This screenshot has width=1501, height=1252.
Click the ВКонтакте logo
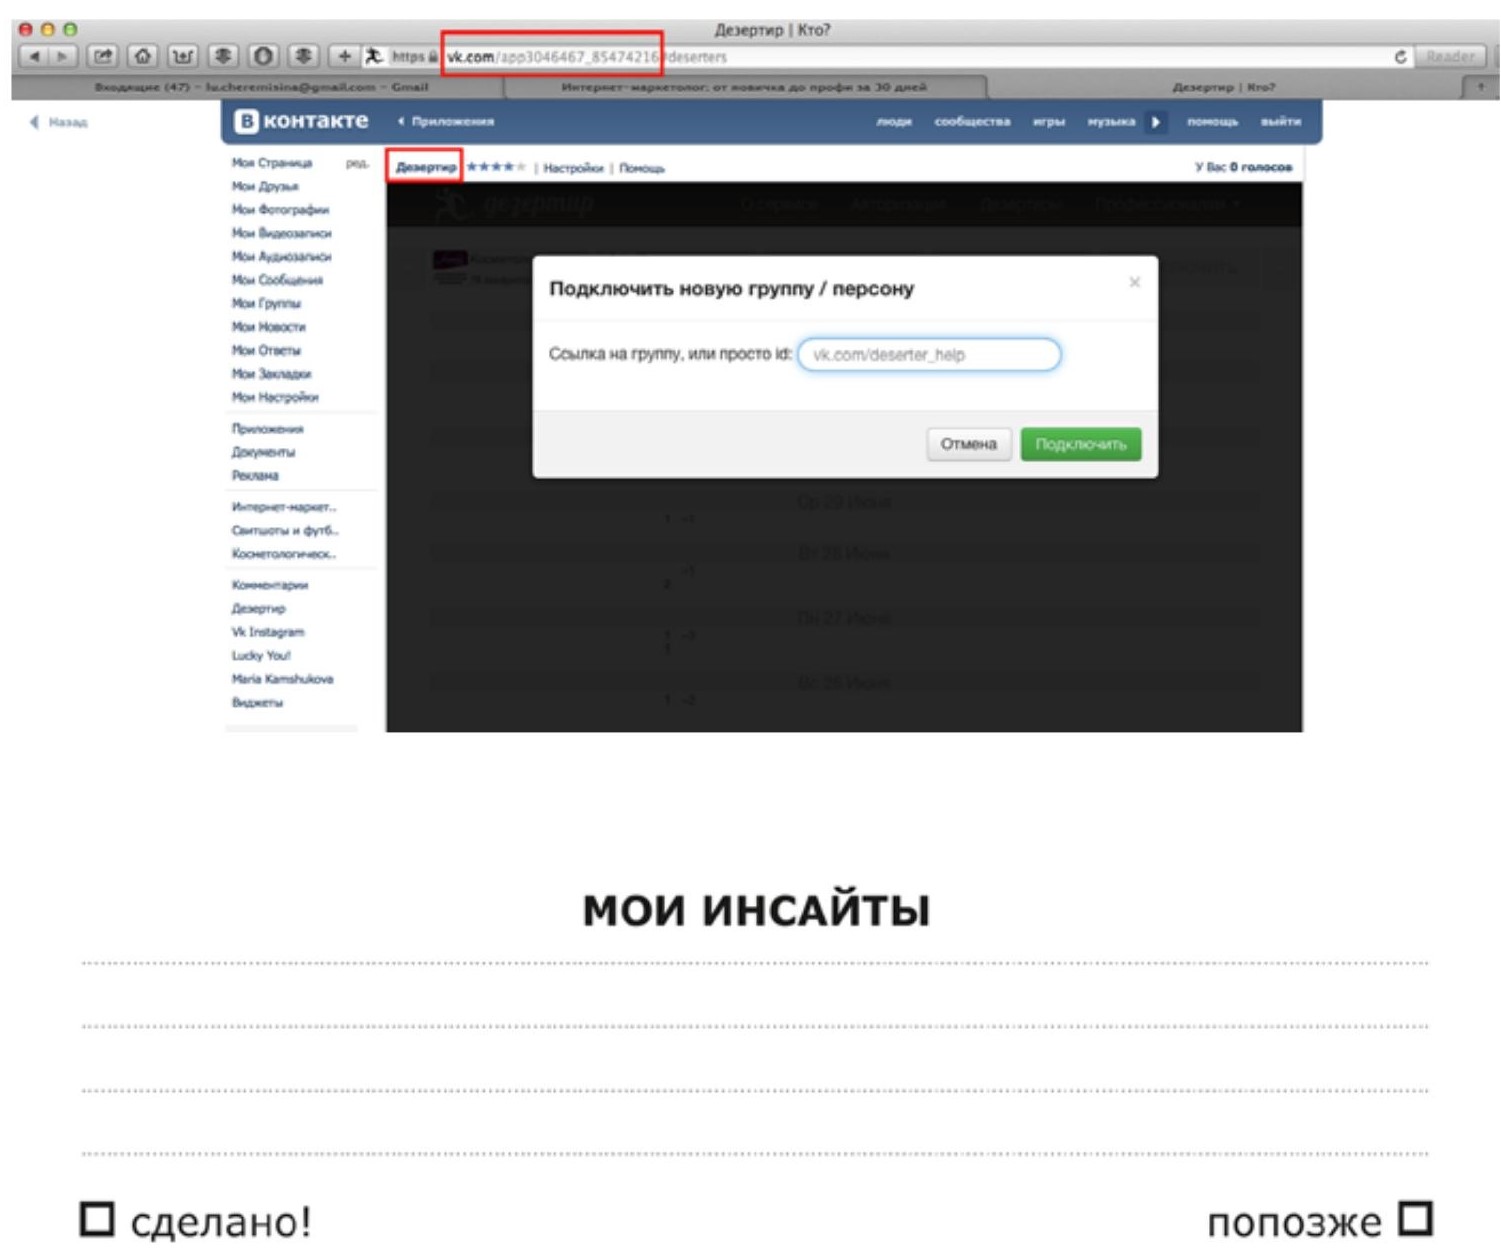coord(301,121)
